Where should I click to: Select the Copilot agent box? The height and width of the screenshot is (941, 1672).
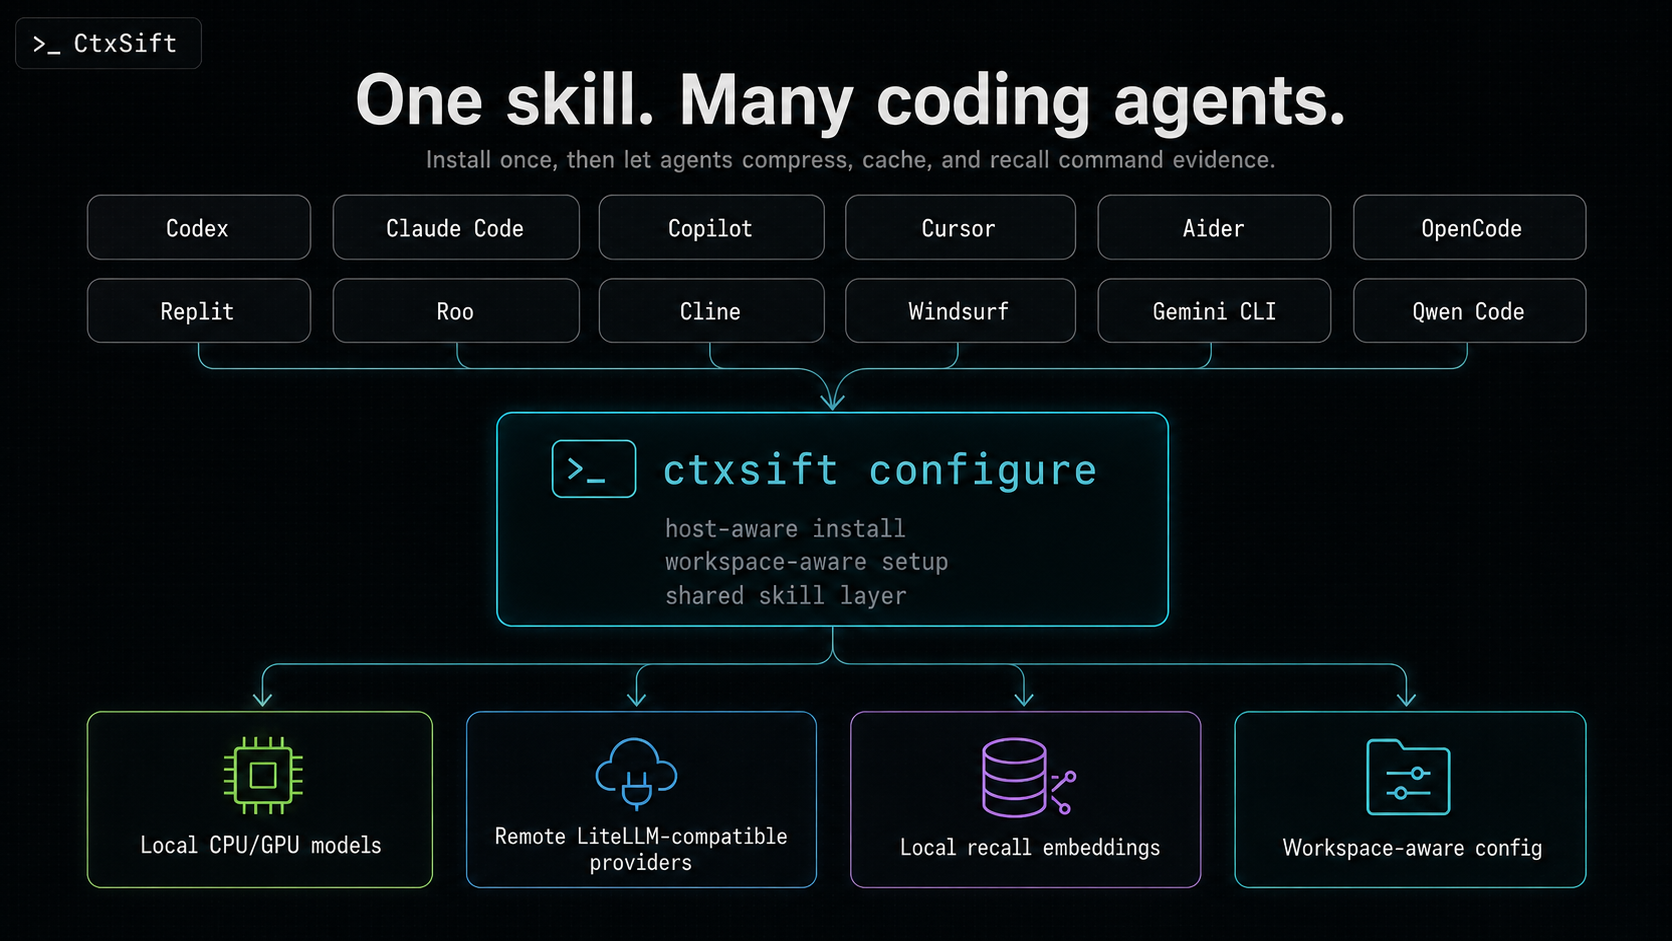click(x=712, y=227)
